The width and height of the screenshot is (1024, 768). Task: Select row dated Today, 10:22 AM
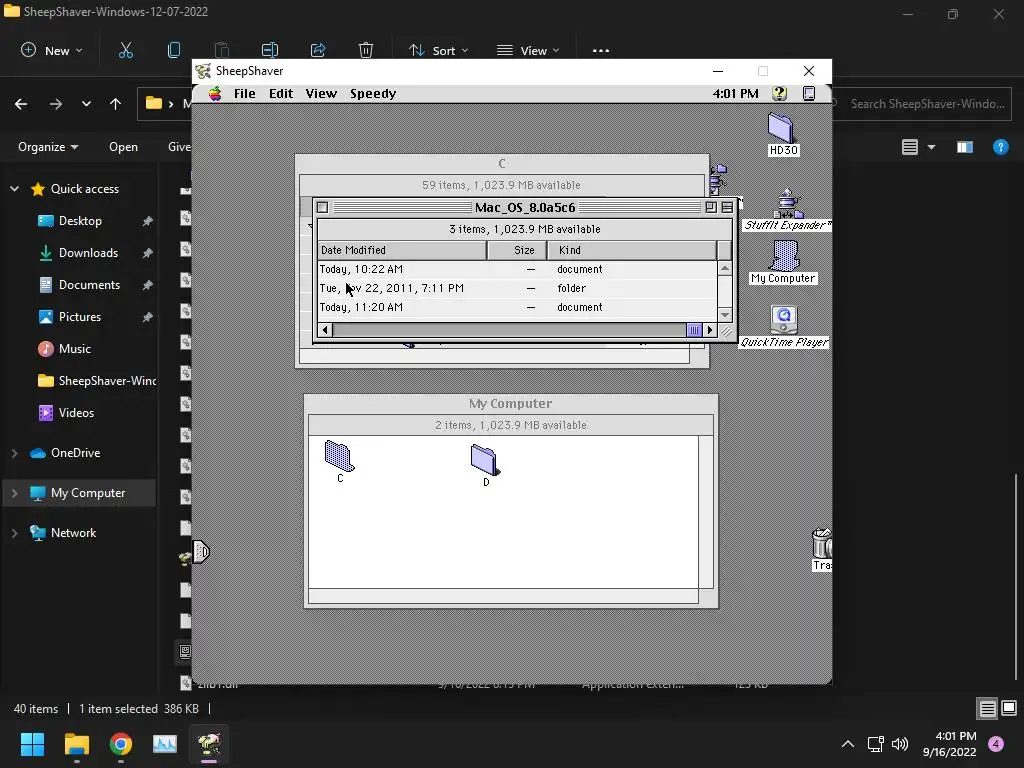pyautogui.click(x=517, y=269)
